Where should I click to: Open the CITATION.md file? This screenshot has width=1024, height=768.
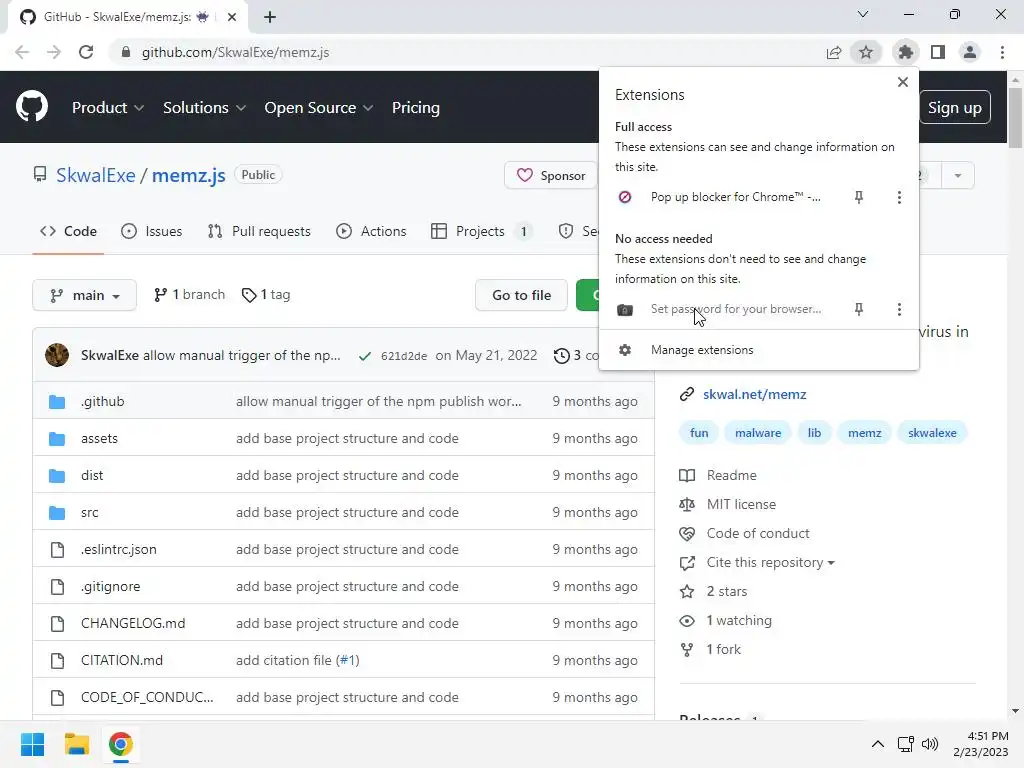[121, 660]
